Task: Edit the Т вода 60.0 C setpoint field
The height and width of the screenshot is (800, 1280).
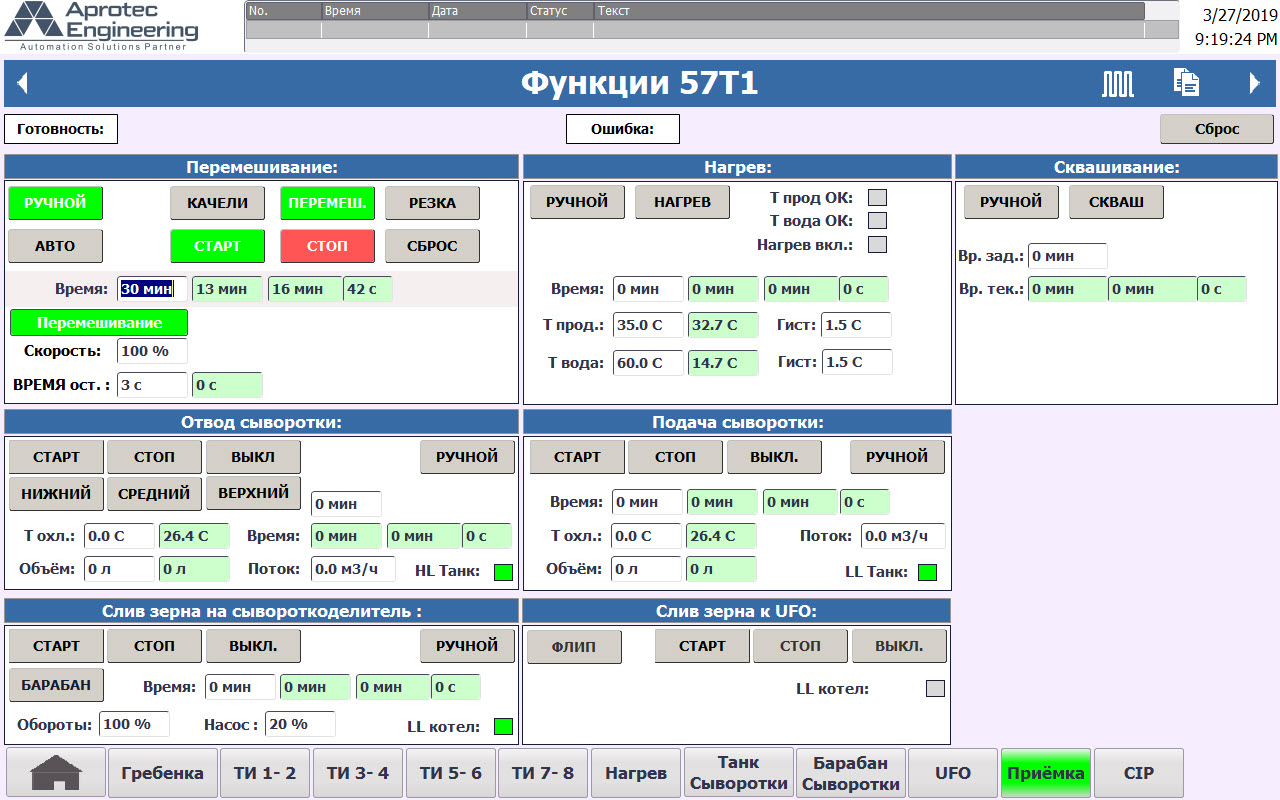Action: (x=648, y=363)
